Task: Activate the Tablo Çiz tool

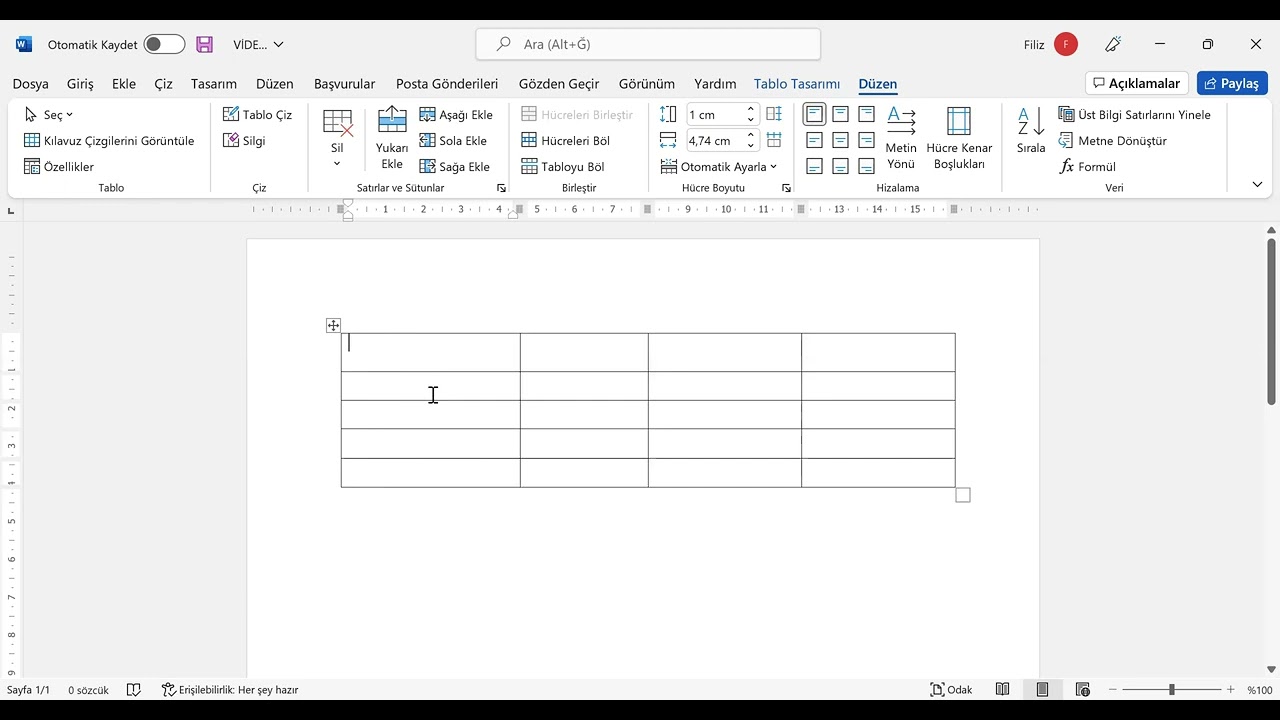Action: 257,115
